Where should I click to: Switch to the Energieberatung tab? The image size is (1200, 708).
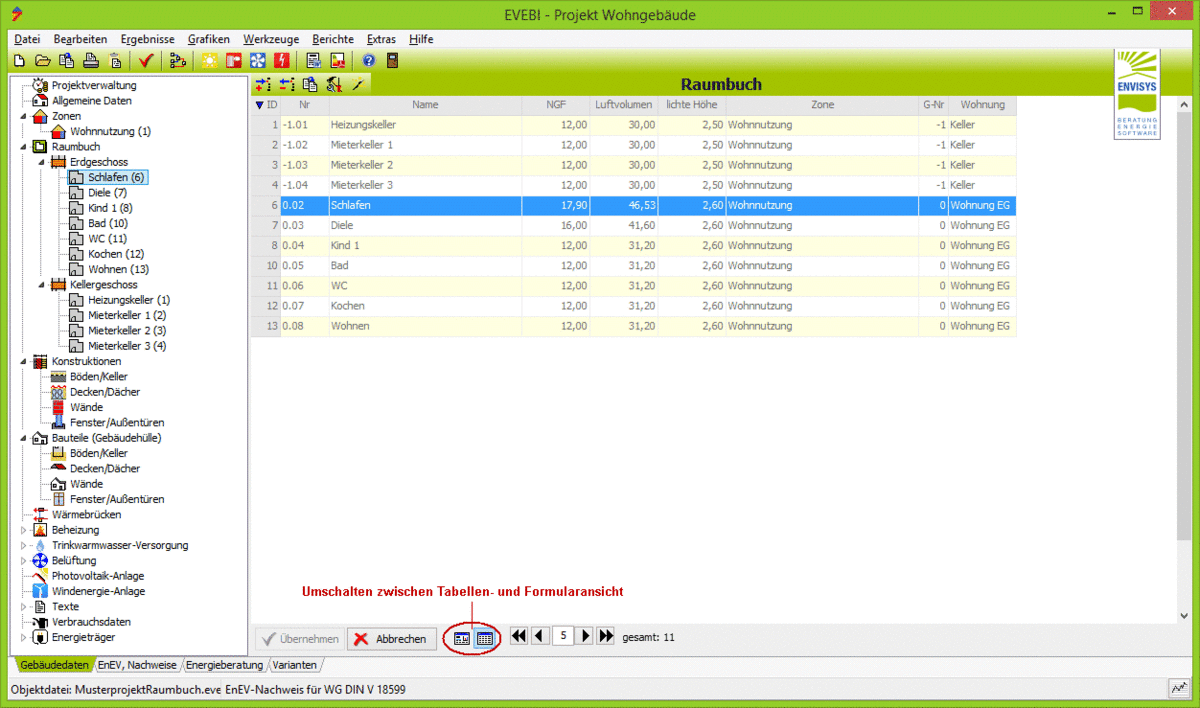click(x=224, y=665)
